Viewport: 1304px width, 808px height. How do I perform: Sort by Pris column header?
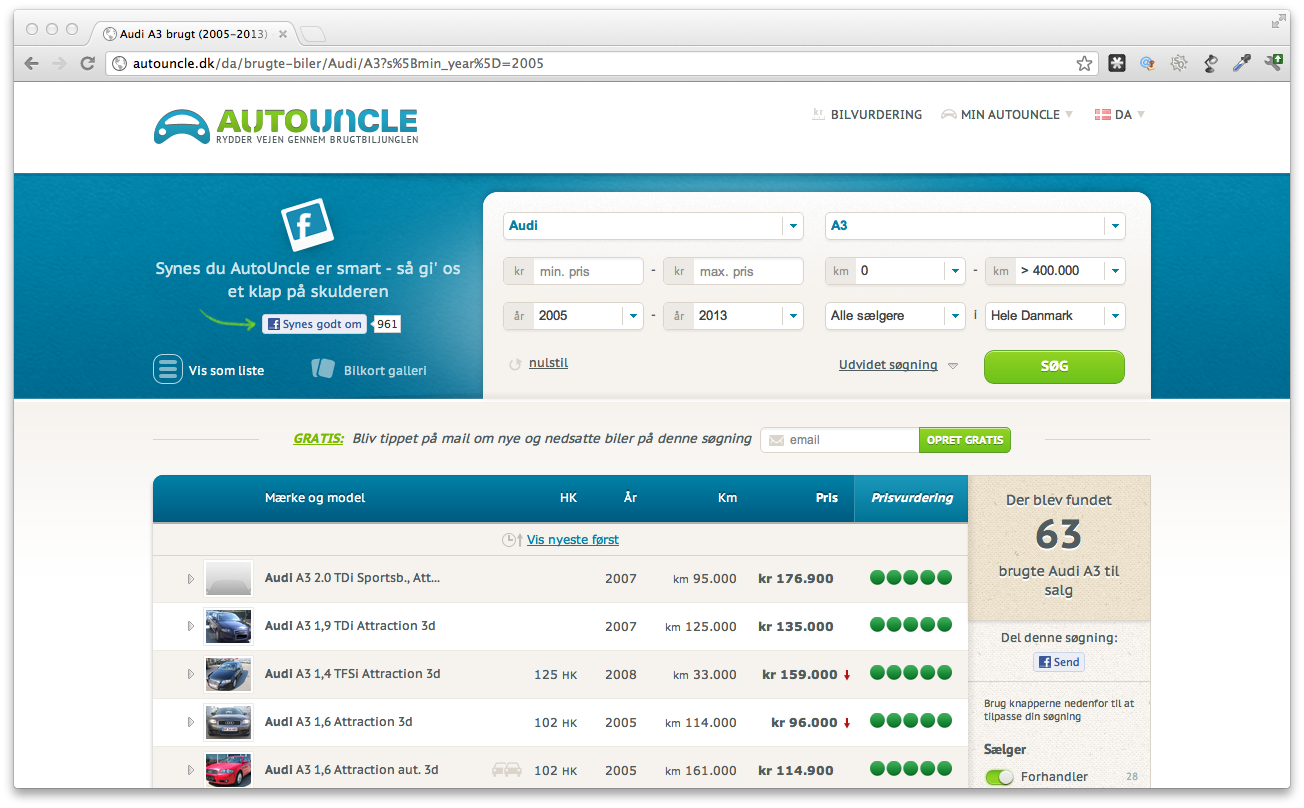click(x=826, y=498)
